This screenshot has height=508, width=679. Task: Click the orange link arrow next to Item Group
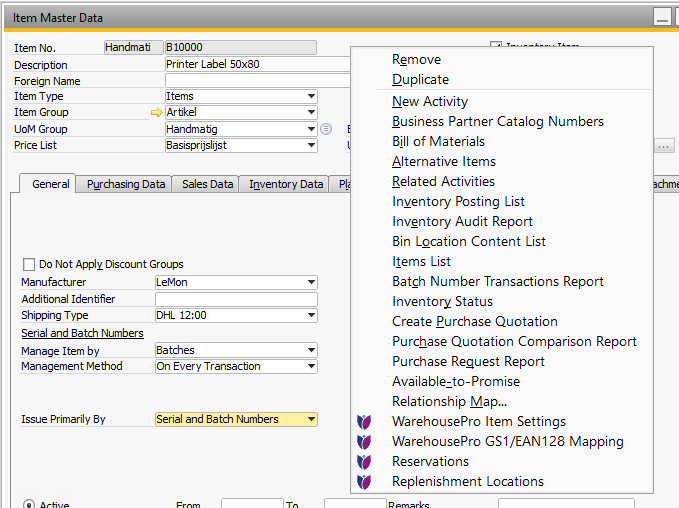click(x=156, y=113)
